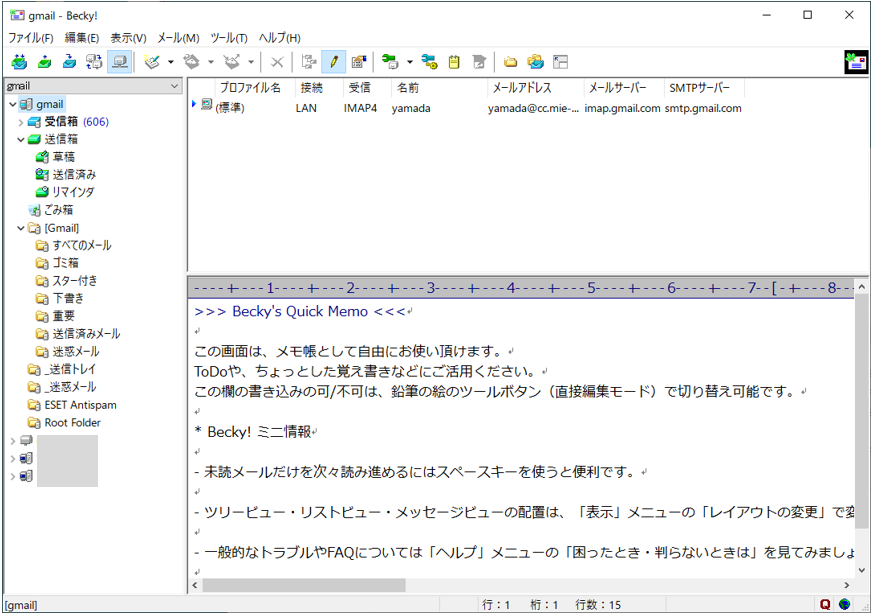
Task: Click the greyed-out icon after the yellow notepad
Action: 479,62
